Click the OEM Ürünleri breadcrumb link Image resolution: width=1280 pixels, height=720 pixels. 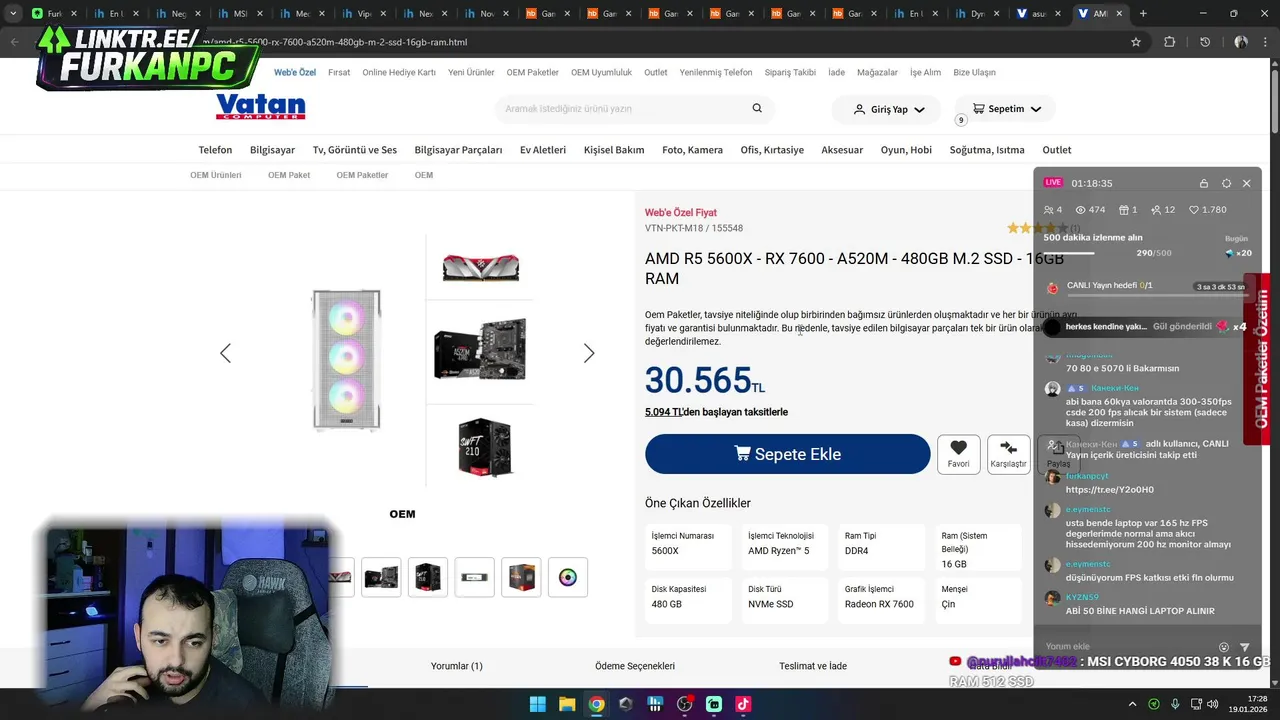216,175
